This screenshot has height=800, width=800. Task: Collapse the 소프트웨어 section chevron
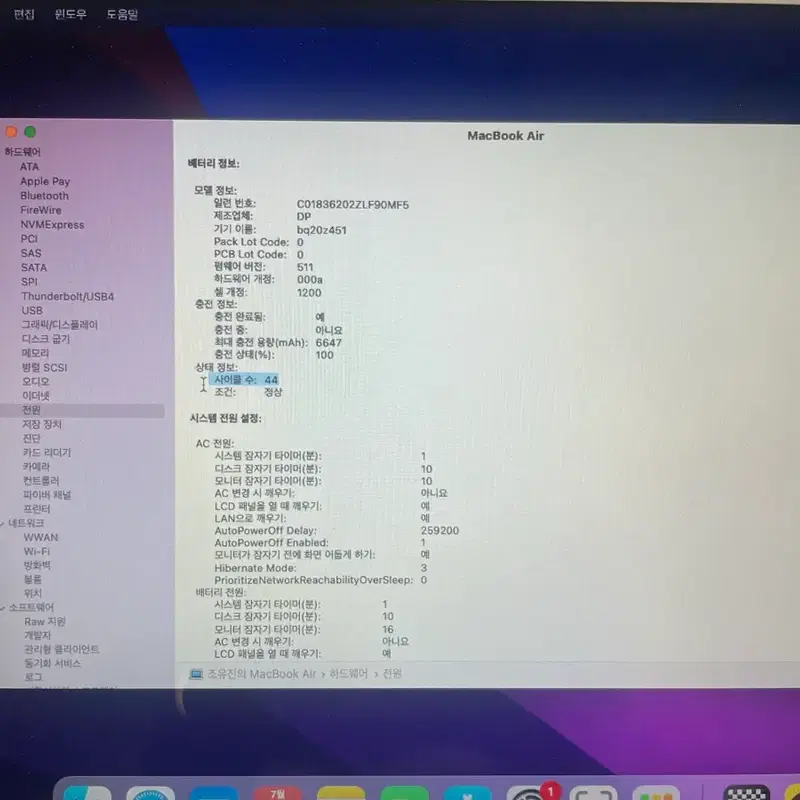click(x=3, y=607)
